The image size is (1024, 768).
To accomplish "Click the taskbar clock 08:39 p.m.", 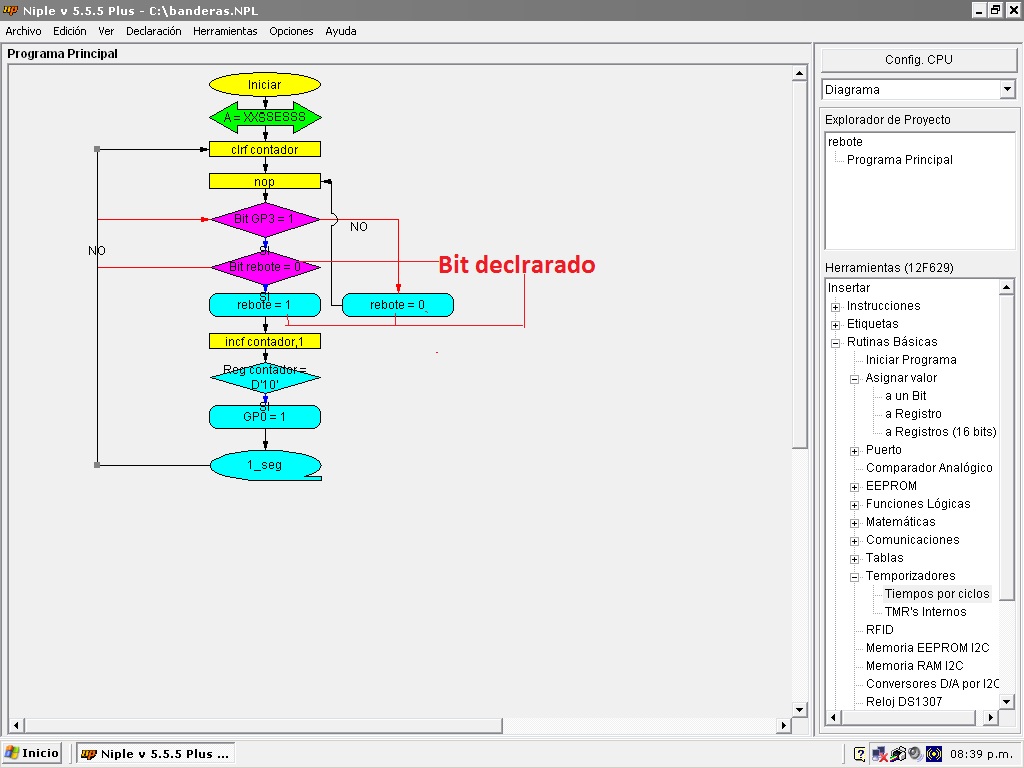I will coord(982,754).
